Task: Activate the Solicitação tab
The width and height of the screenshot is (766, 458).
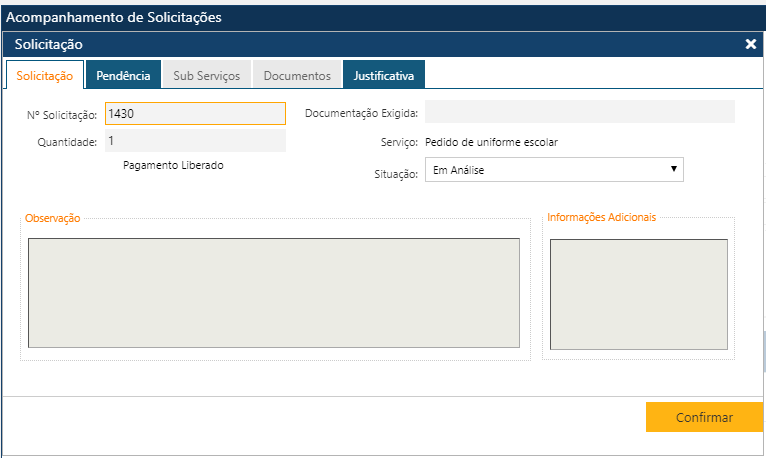Action: tap(45, 75)
